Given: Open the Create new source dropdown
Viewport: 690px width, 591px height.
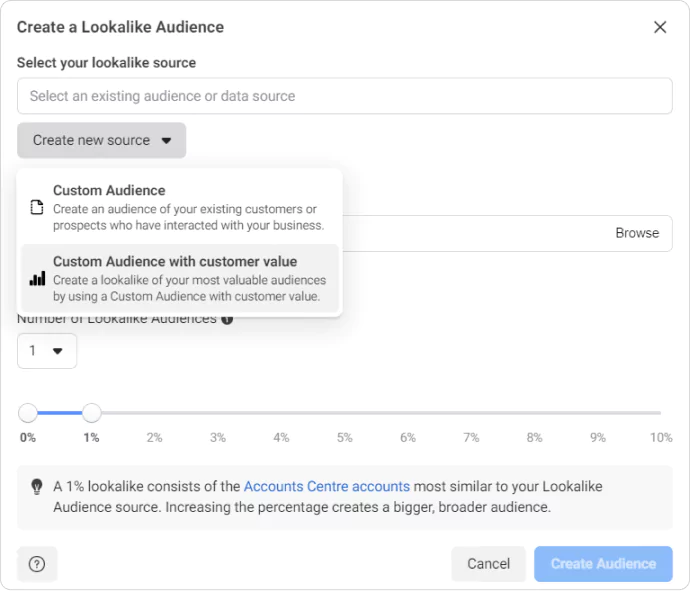Looking at the screenshot, I should [x=101, y=140].
